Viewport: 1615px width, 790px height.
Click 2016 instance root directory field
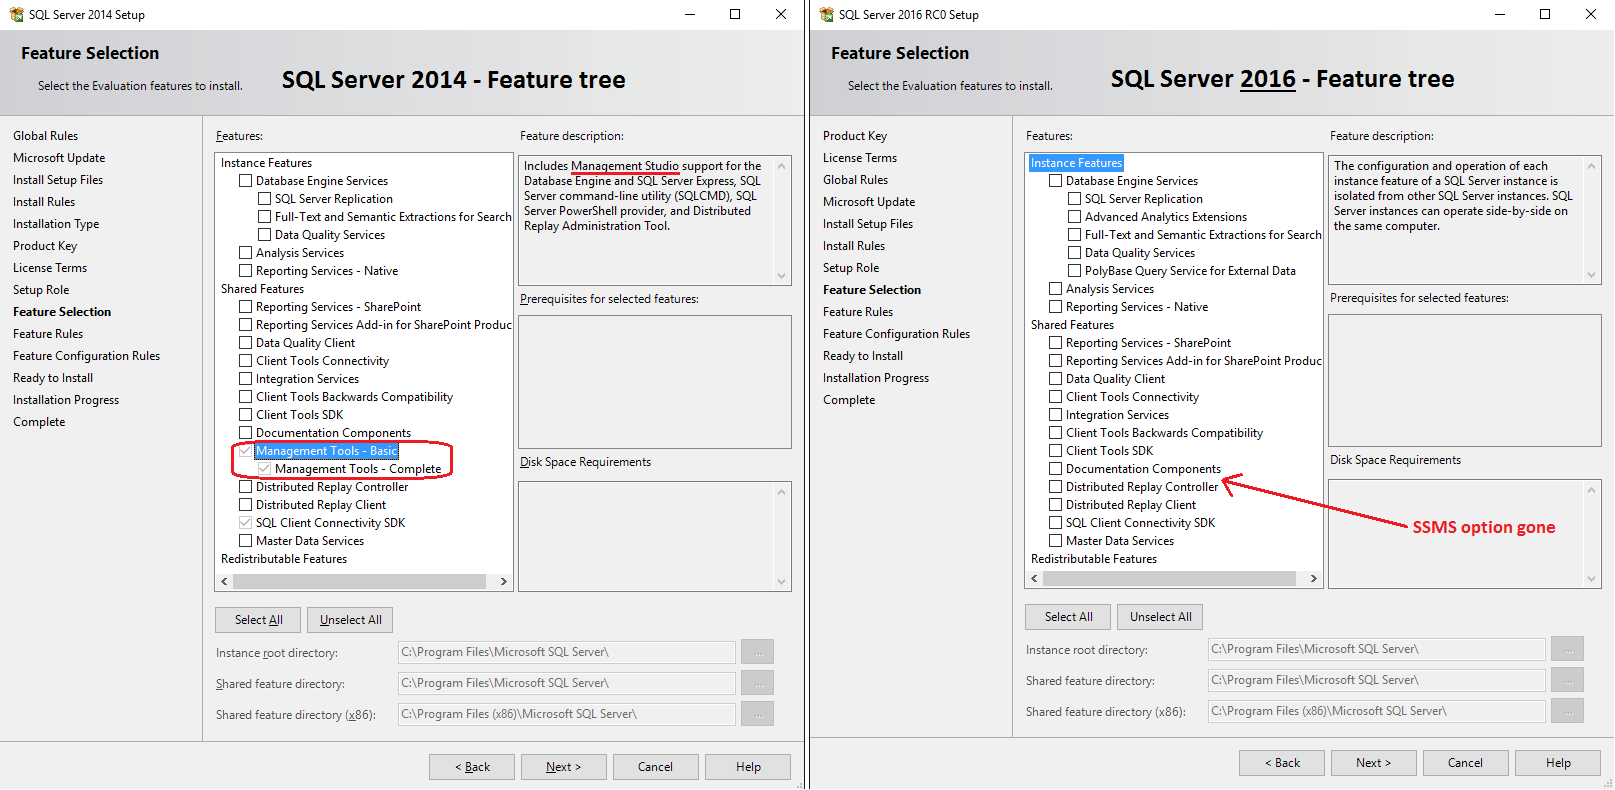point(1377,649)
